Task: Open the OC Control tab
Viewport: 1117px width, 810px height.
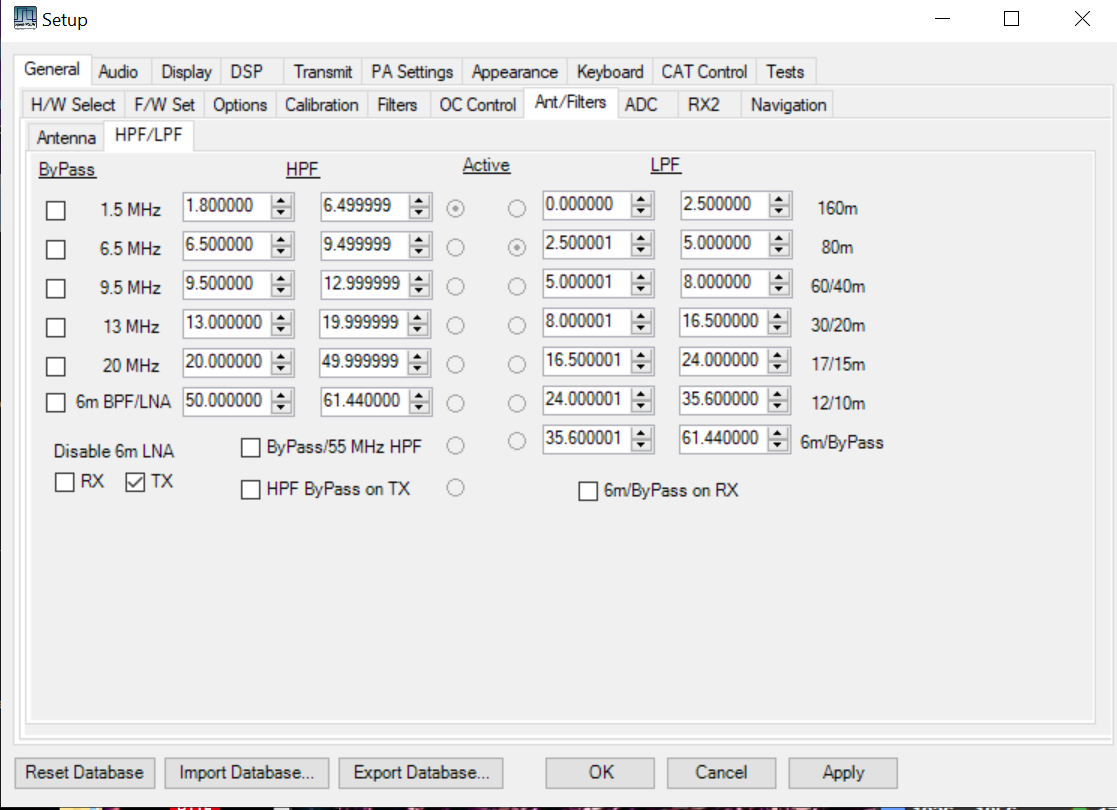Action: click(x=477, y=105)
